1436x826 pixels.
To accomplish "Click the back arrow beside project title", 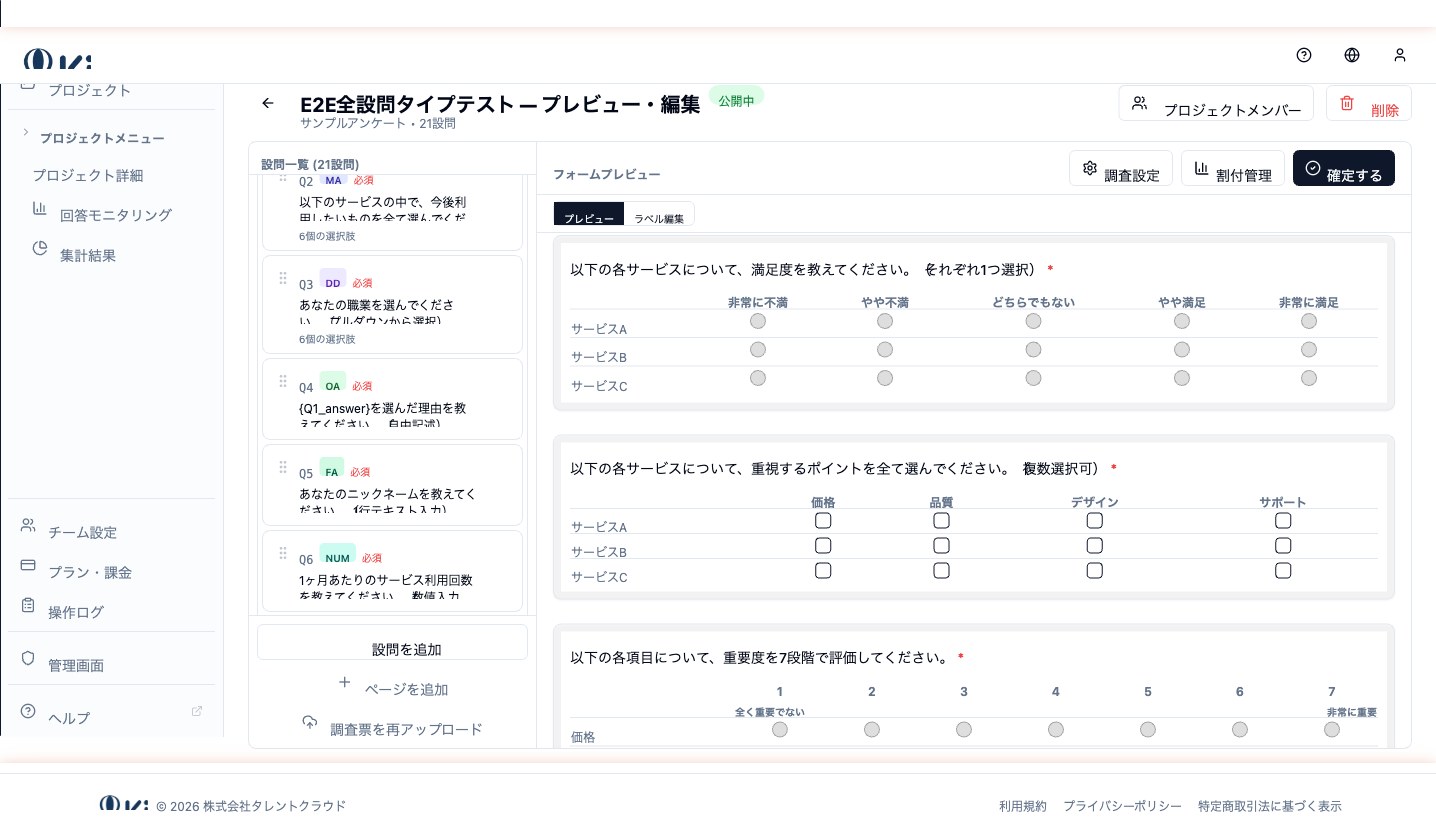I will click(x=267, y=103).
